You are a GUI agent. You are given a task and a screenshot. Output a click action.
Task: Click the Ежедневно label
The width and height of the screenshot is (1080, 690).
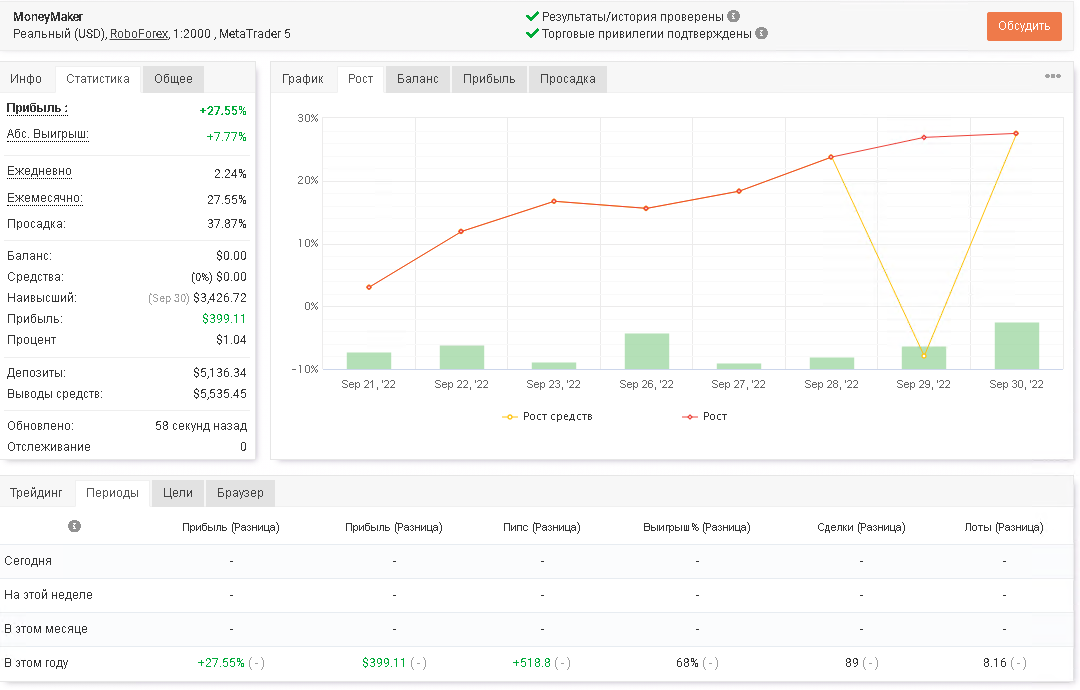pyautogui.click(x=39, y=171)
